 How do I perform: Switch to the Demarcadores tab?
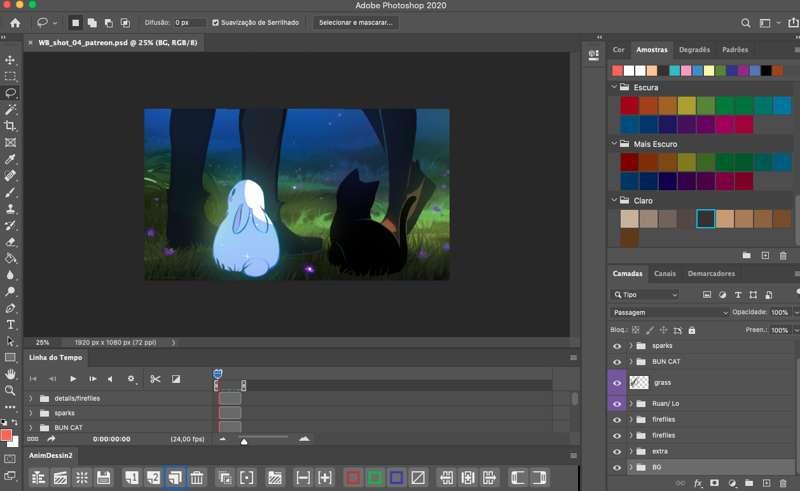coord(711,274)
